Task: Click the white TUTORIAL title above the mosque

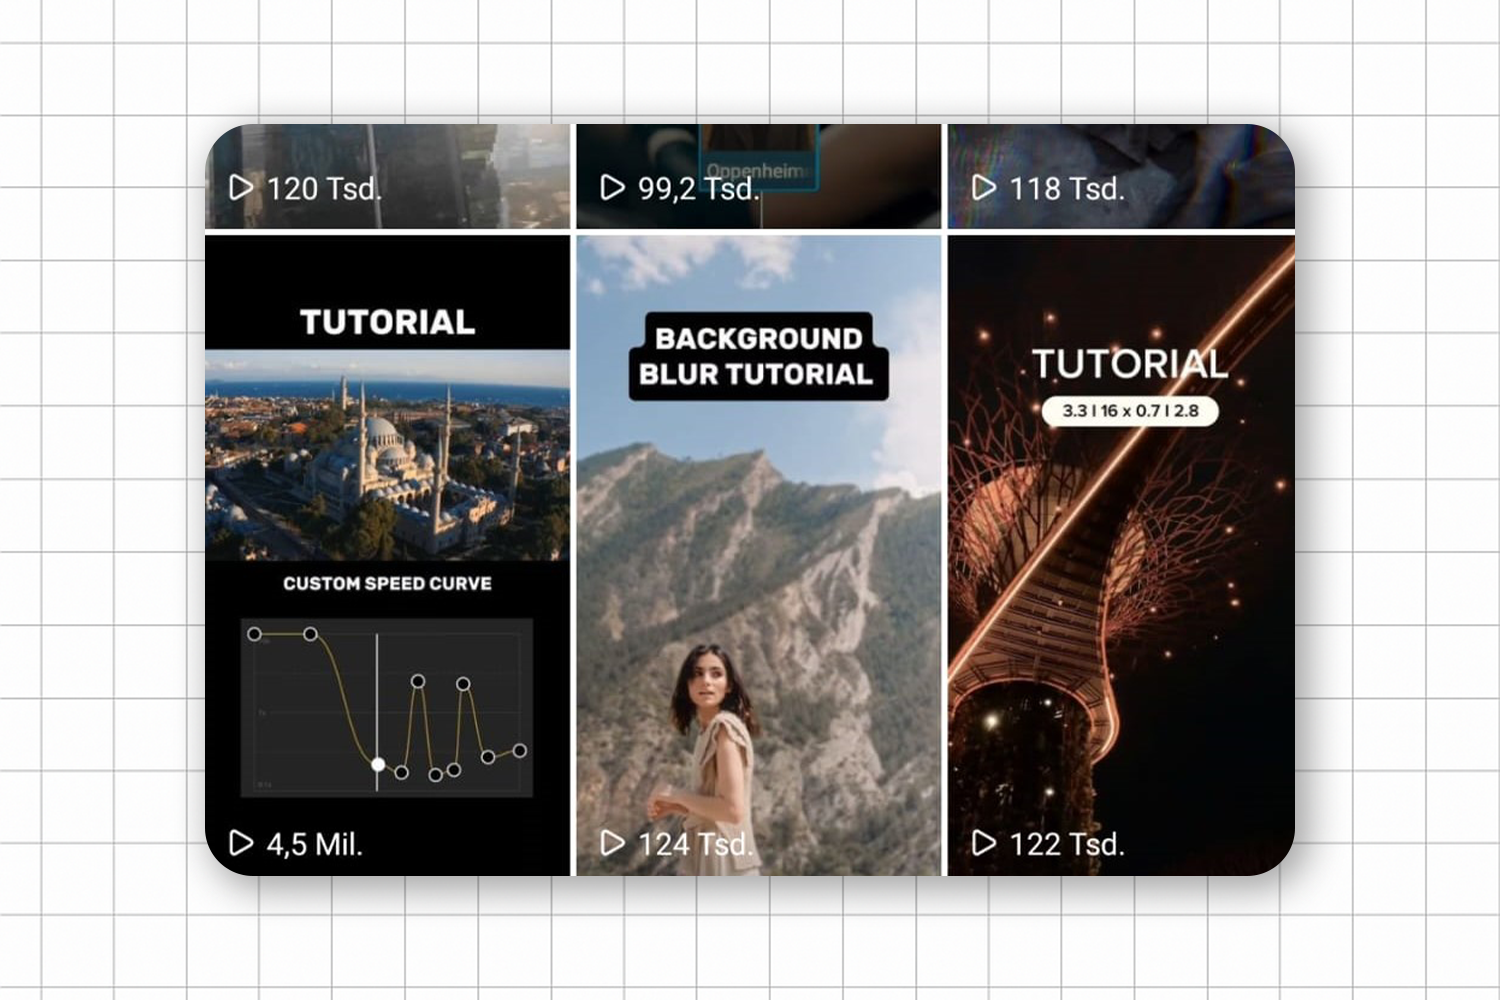Action: (387, 322)
